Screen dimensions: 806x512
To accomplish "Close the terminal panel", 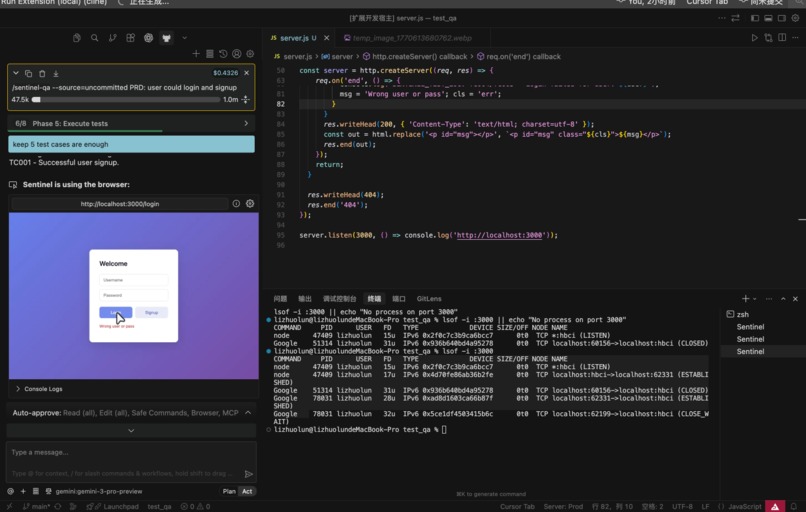I will (795, 299).
